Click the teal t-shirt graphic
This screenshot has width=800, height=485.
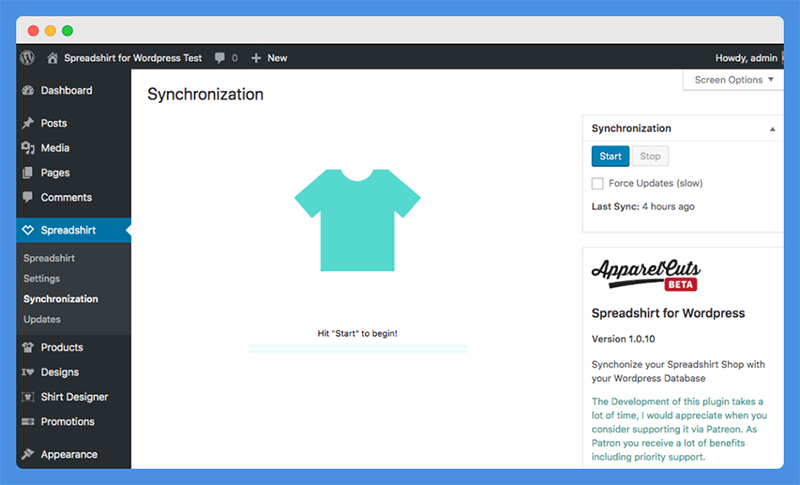click(x=357, y=220)
